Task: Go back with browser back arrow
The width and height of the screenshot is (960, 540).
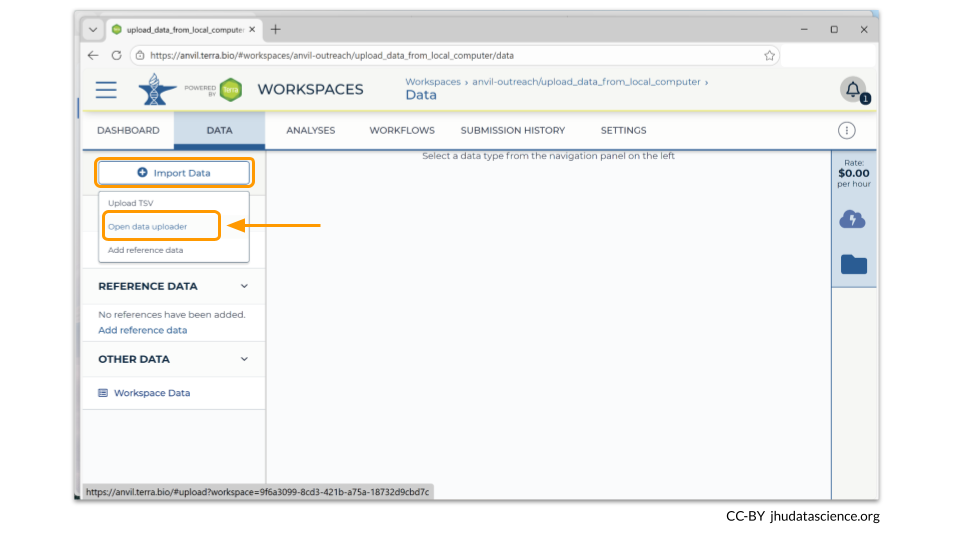Action: click(x=93, y=55)
